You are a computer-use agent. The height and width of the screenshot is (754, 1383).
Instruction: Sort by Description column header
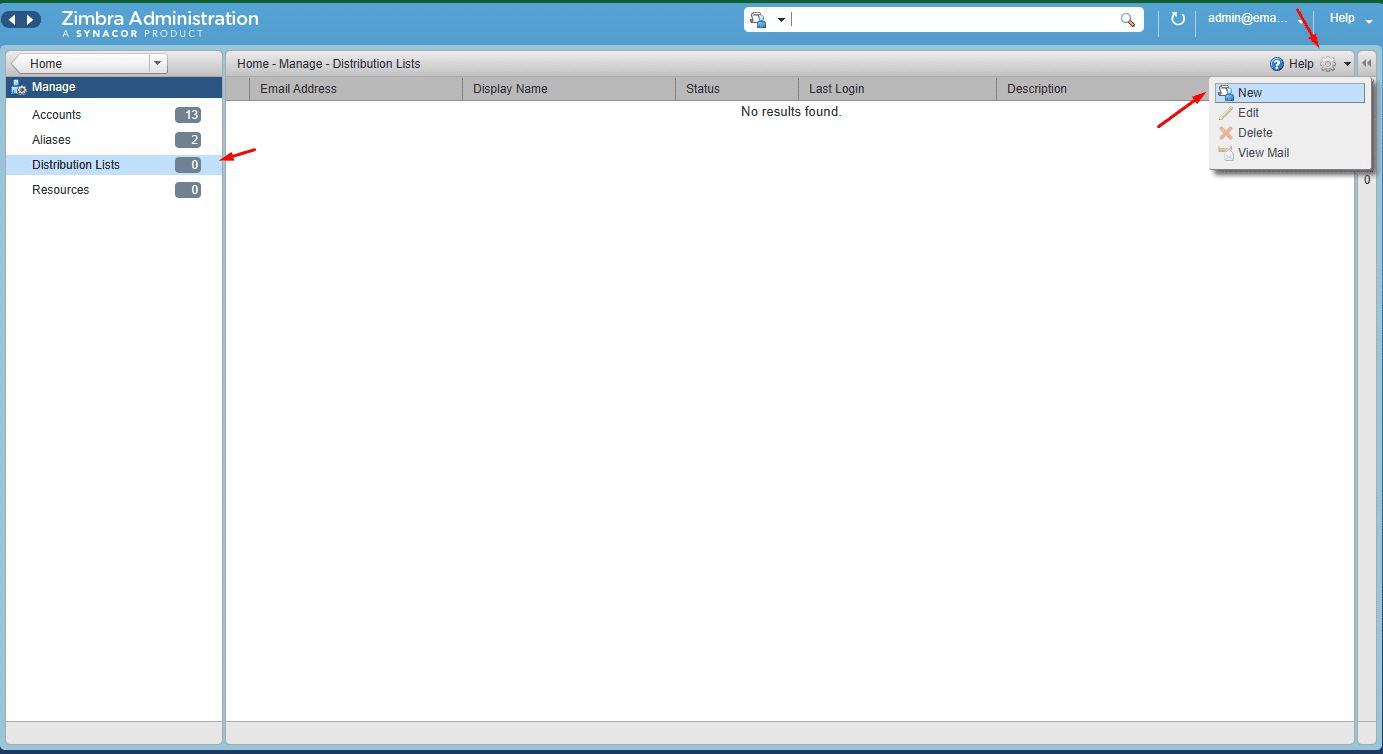point(1102,89)
